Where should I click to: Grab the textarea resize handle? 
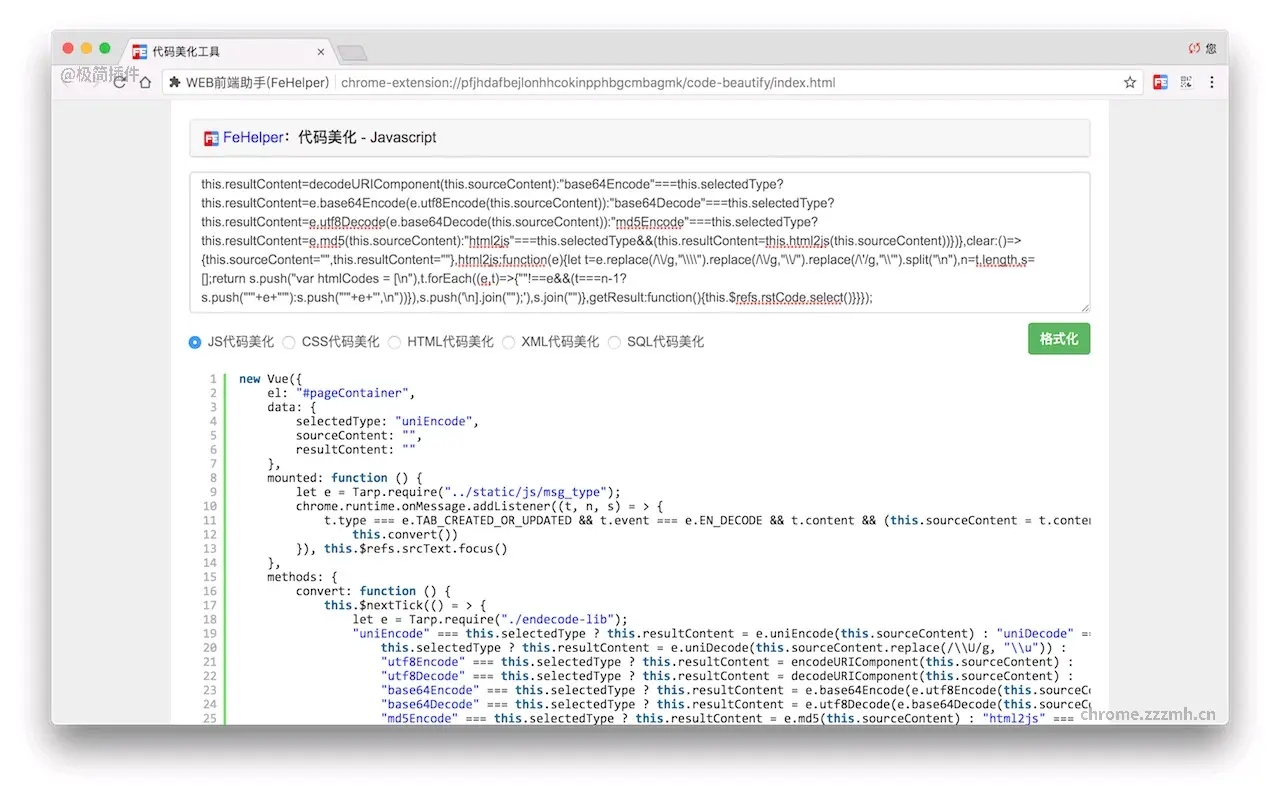(1084, 307)
